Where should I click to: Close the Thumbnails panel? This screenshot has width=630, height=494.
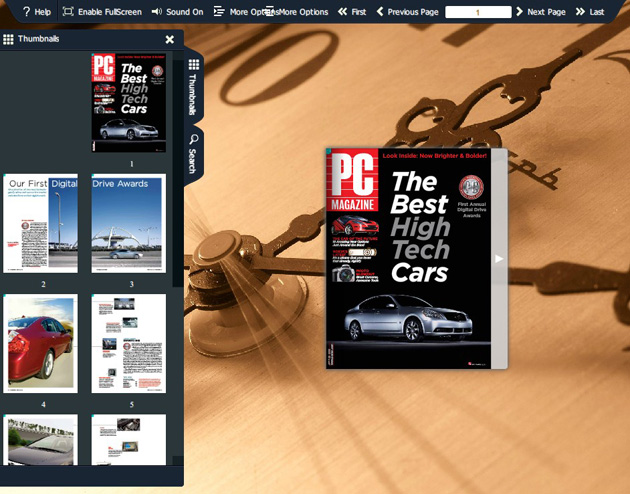[169, 40]
